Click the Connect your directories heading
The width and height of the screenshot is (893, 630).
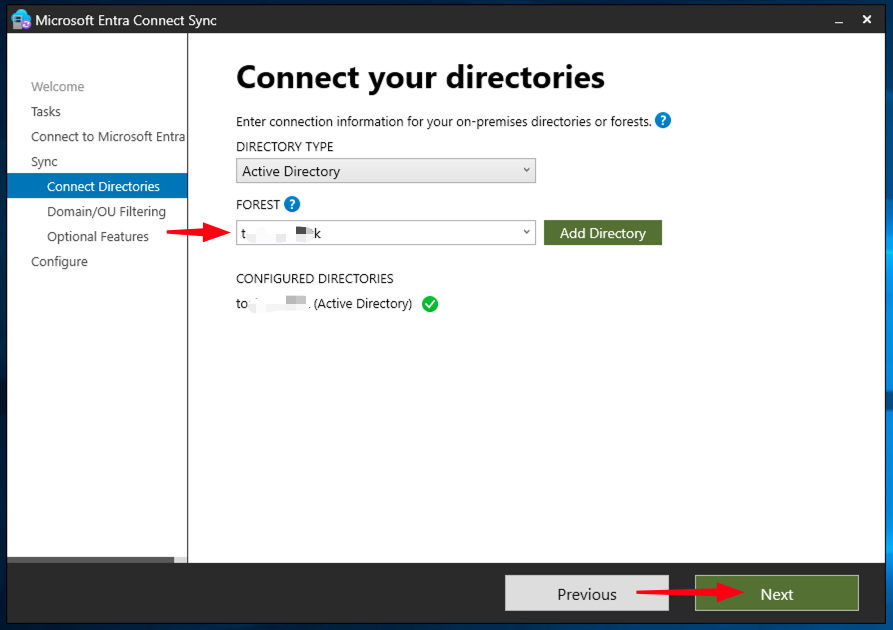420,77
